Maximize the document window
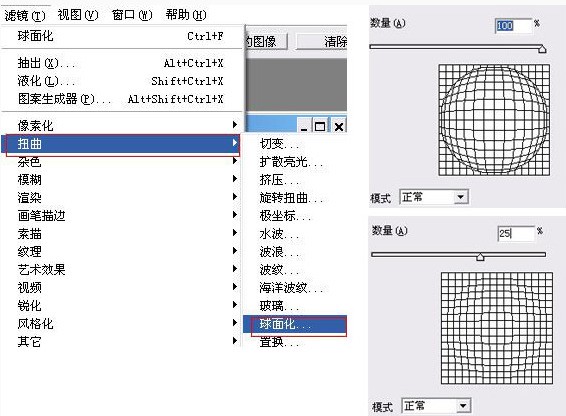Viewport: 566px width, 416px height. (x=320, y=126)
